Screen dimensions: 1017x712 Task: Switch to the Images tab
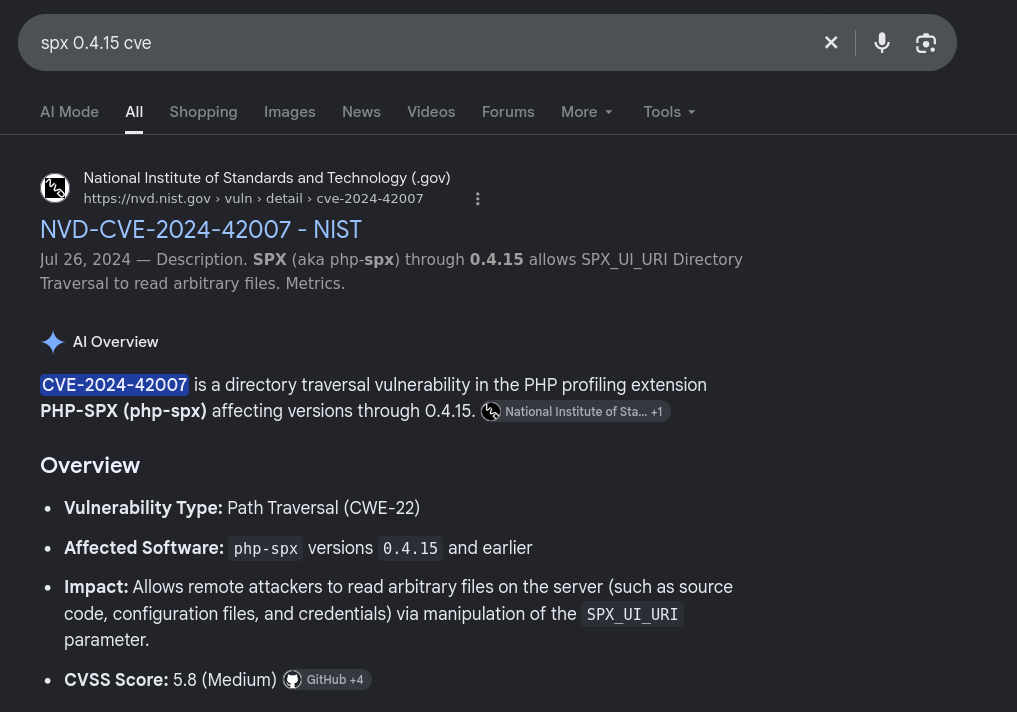290,112
